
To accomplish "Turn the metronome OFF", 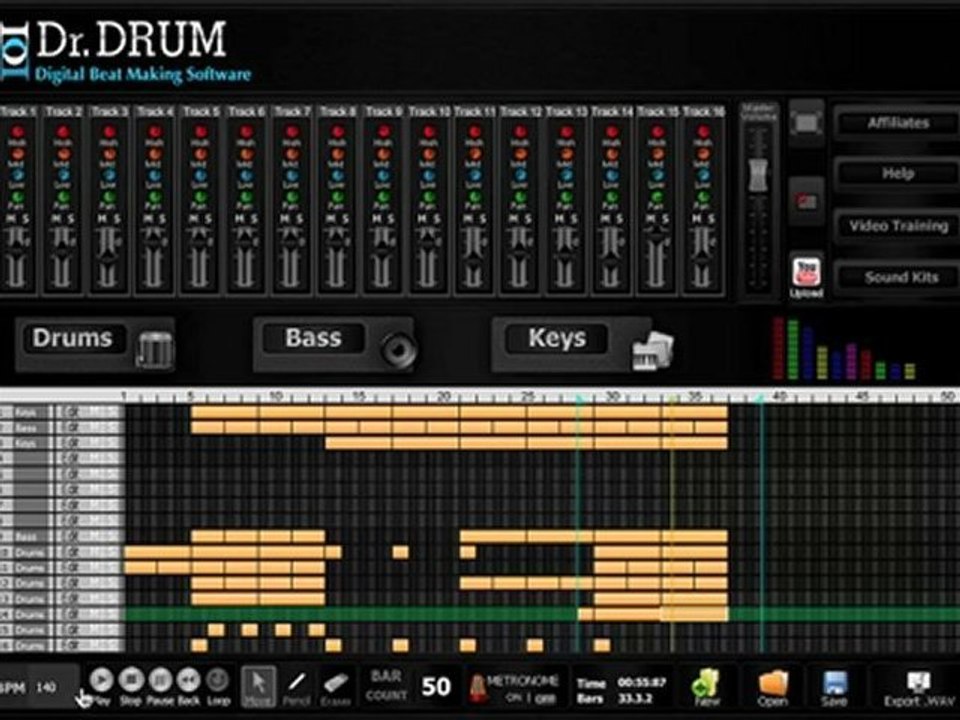I will click(546, 699).
